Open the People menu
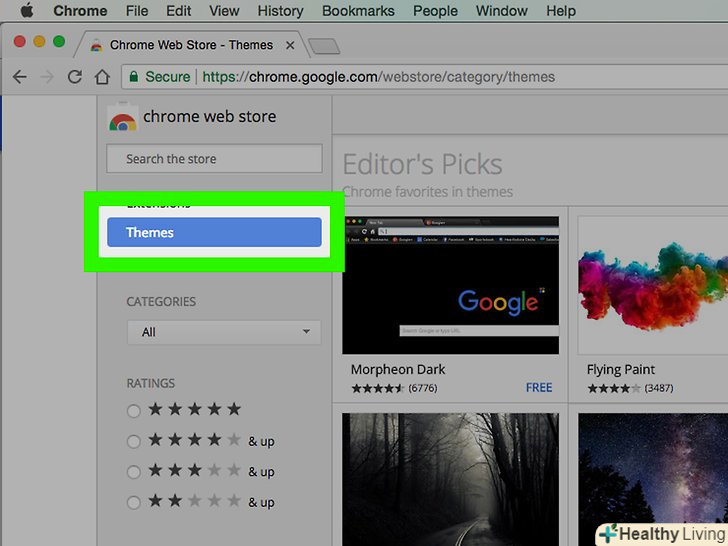 pyautogui.click(x=435, y=11)
